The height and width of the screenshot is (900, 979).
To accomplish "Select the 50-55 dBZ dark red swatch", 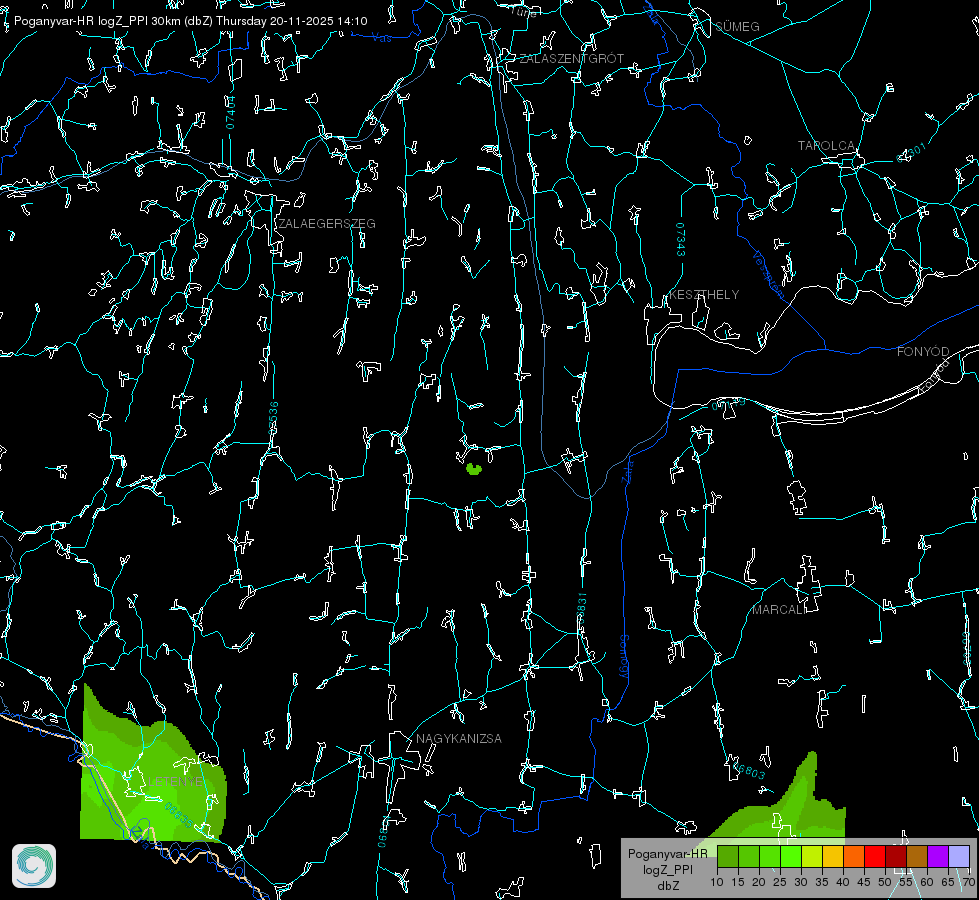I will (896, 856).
